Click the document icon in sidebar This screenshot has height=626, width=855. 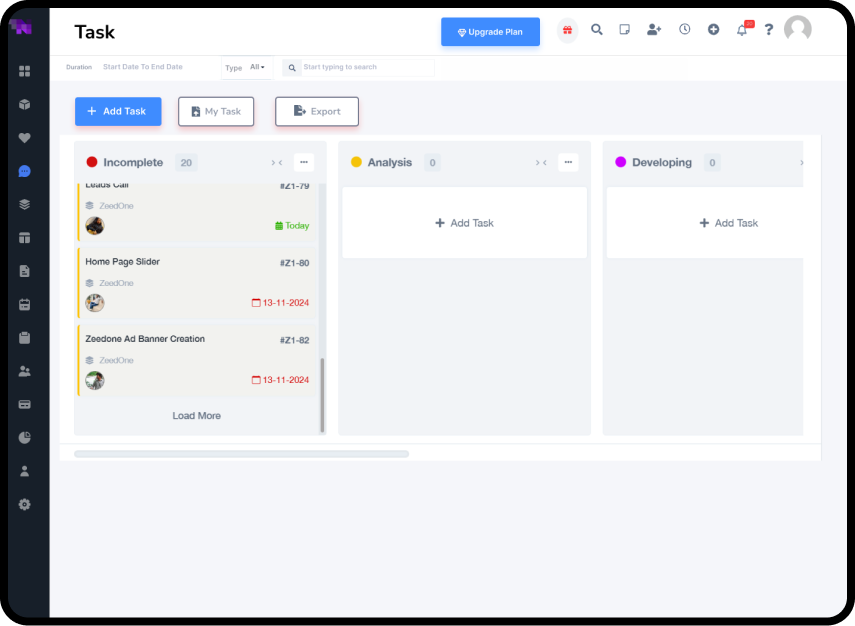coord(25,271)
